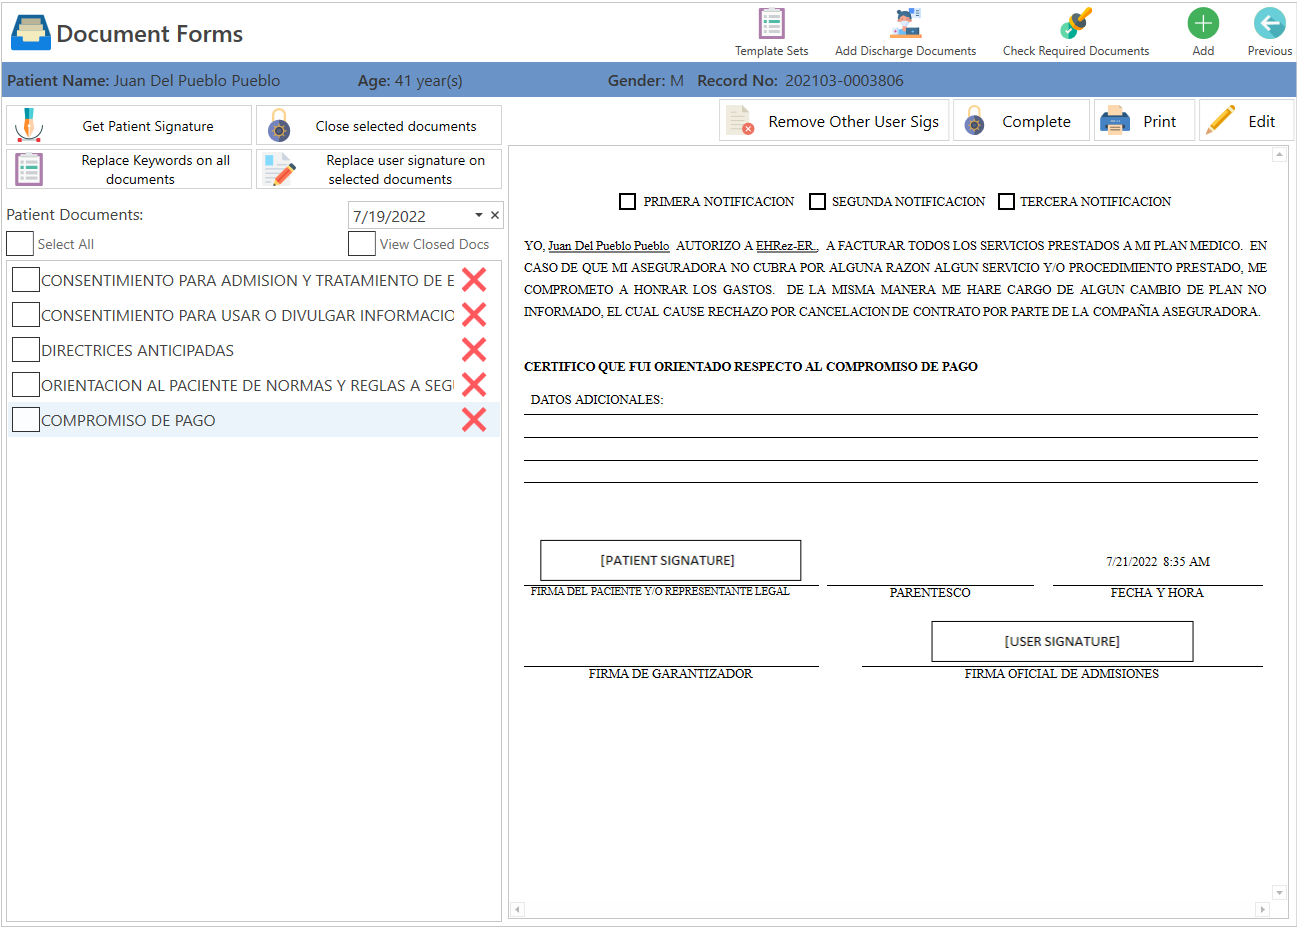Toggle the Select All checkbox

point(20,244)
